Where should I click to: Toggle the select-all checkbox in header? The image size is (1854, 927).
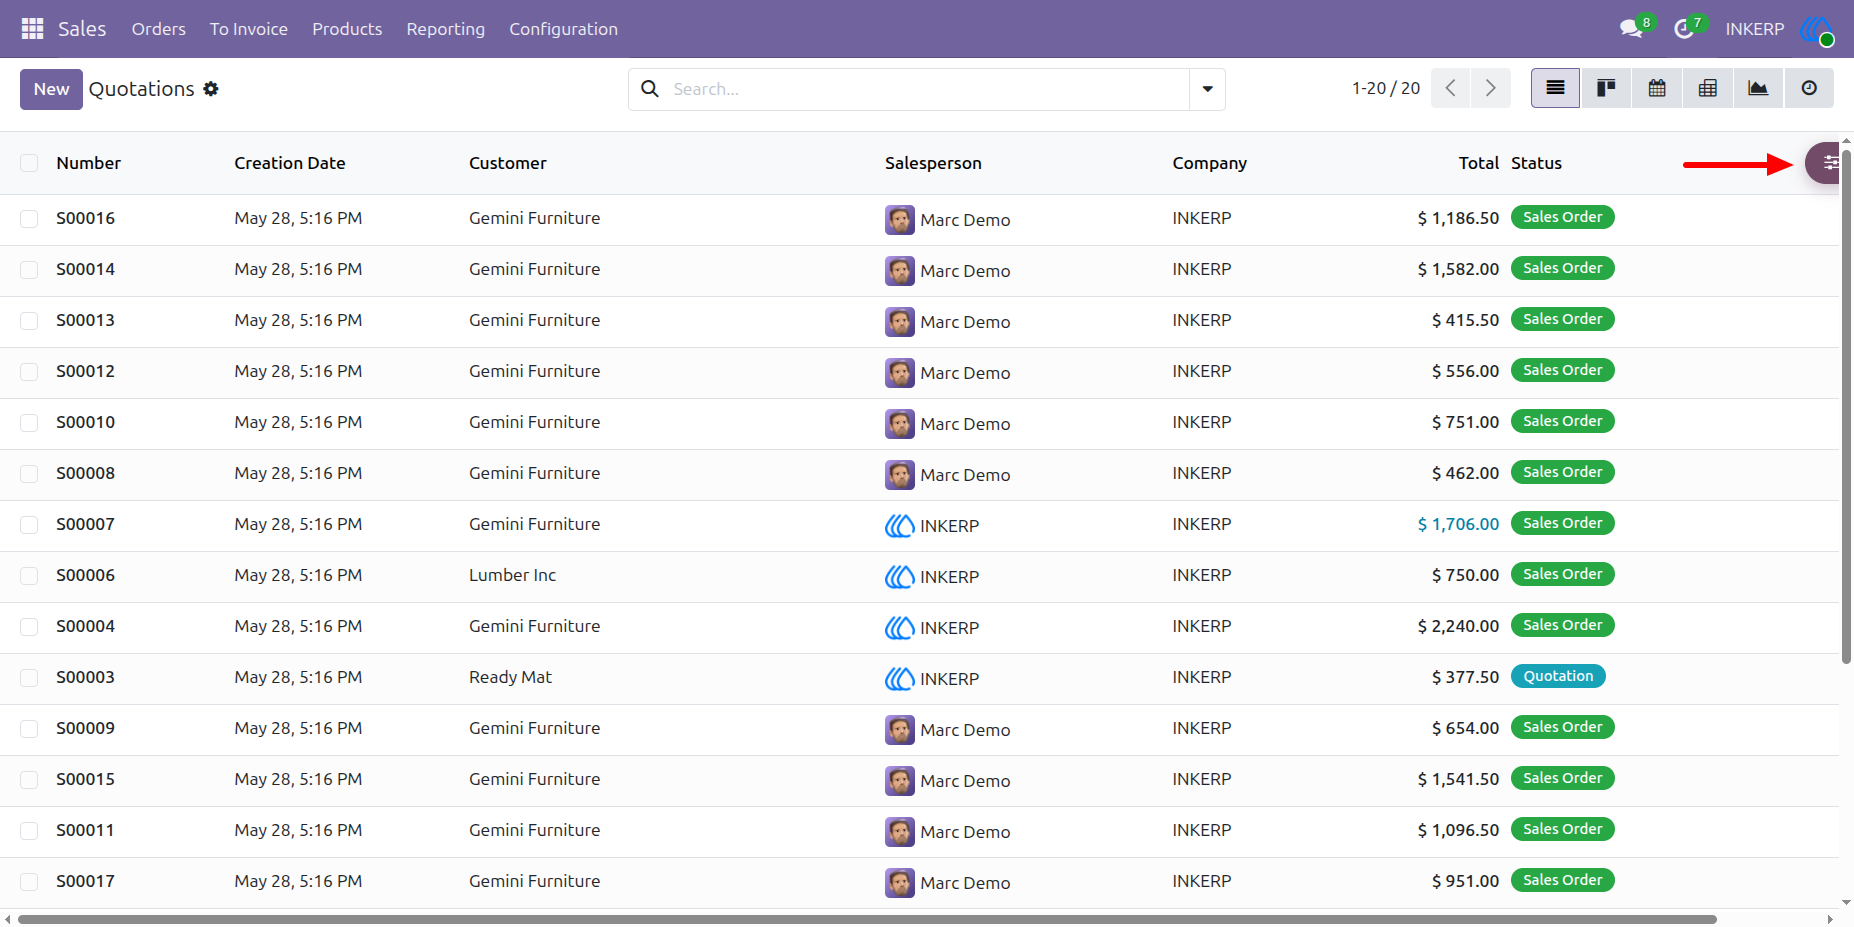(x=29, y=163)
